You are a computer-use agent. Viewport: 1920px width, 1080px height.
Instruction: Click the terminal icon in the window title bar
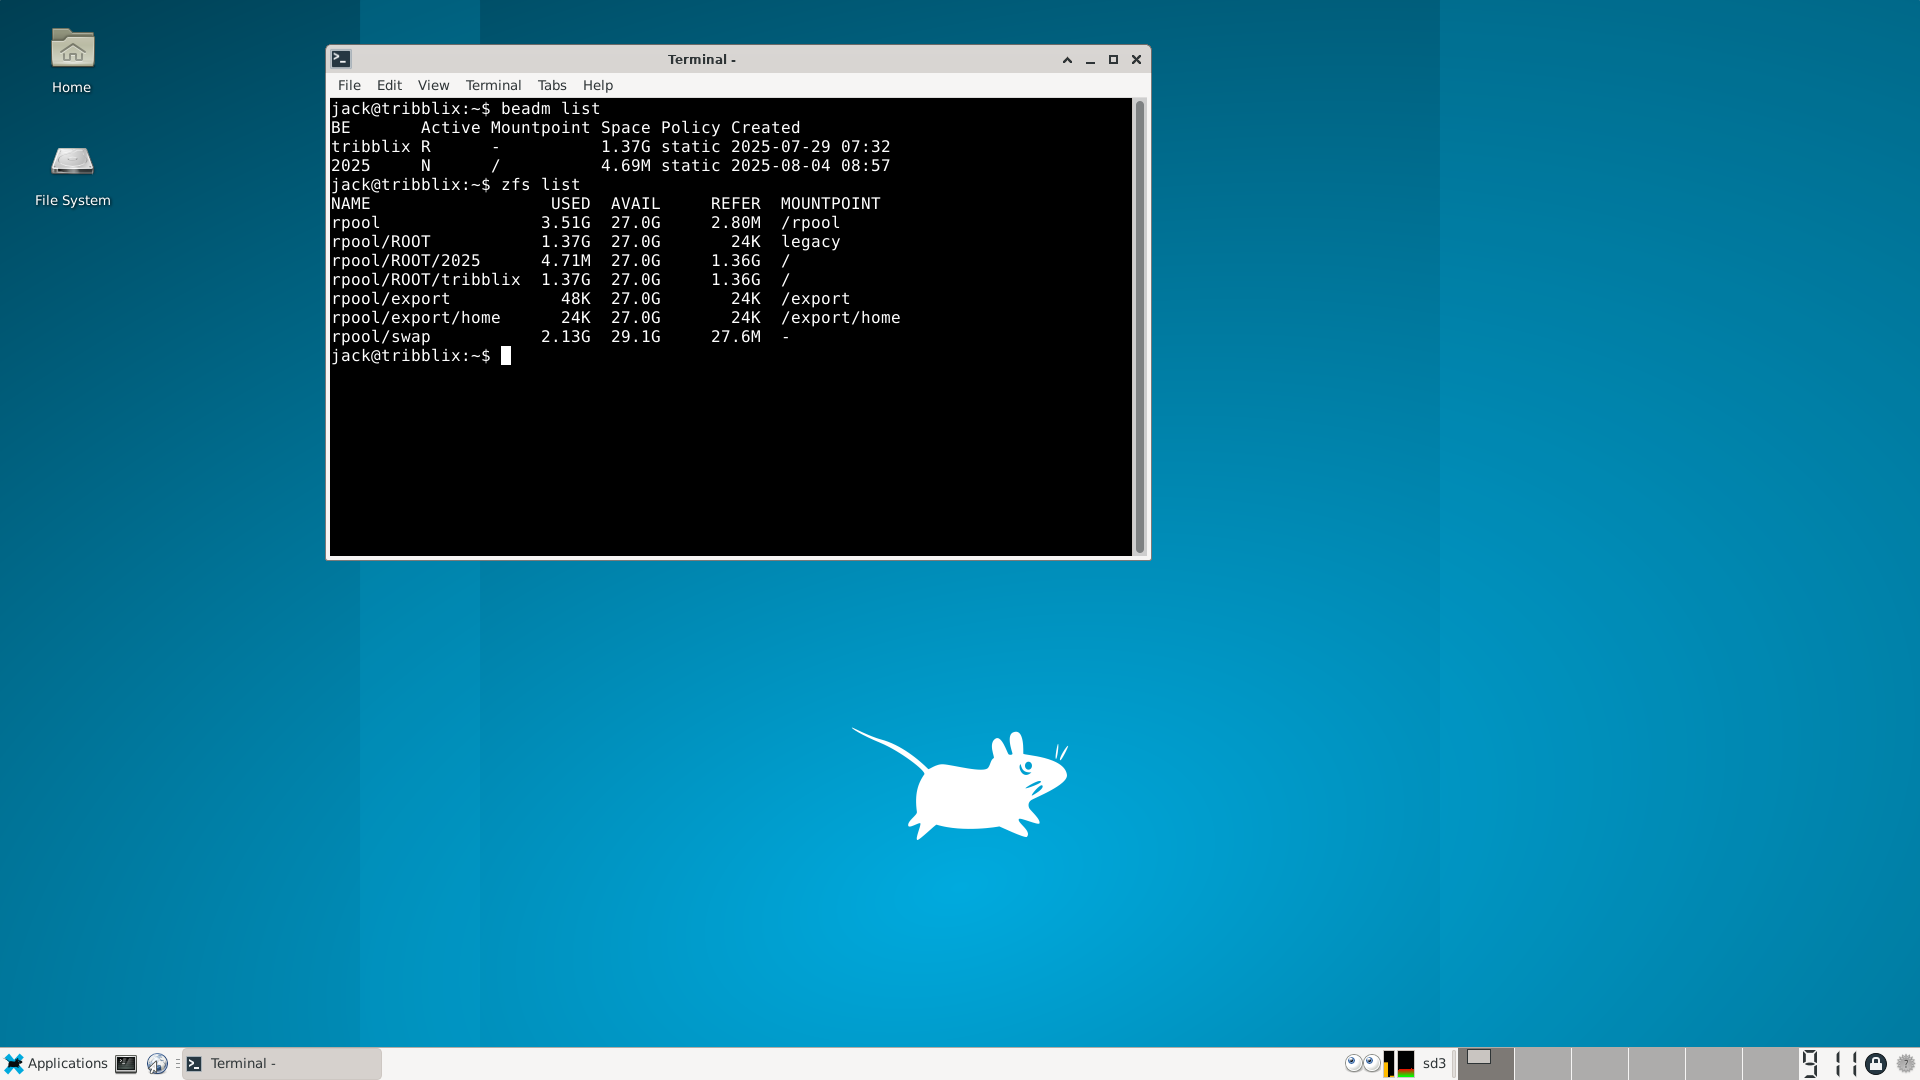tap(341, 59)
